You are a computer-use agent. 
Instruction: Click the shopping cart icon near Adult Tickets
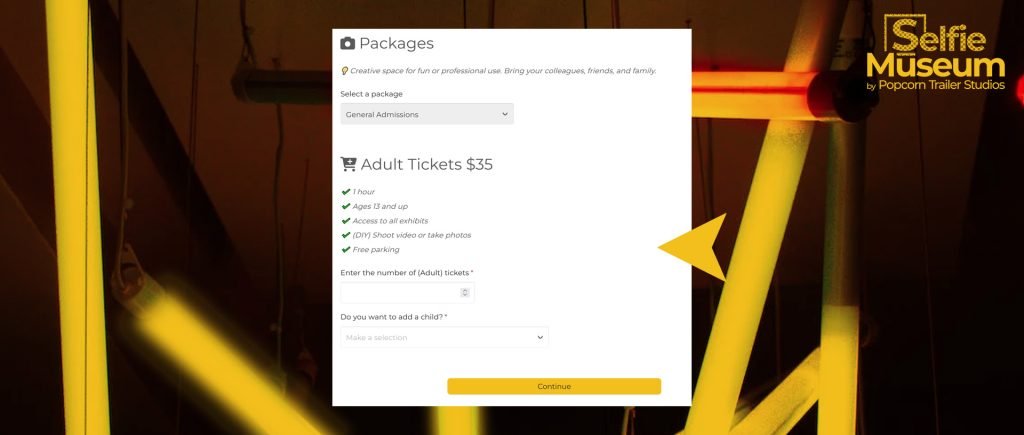[348, 165]
